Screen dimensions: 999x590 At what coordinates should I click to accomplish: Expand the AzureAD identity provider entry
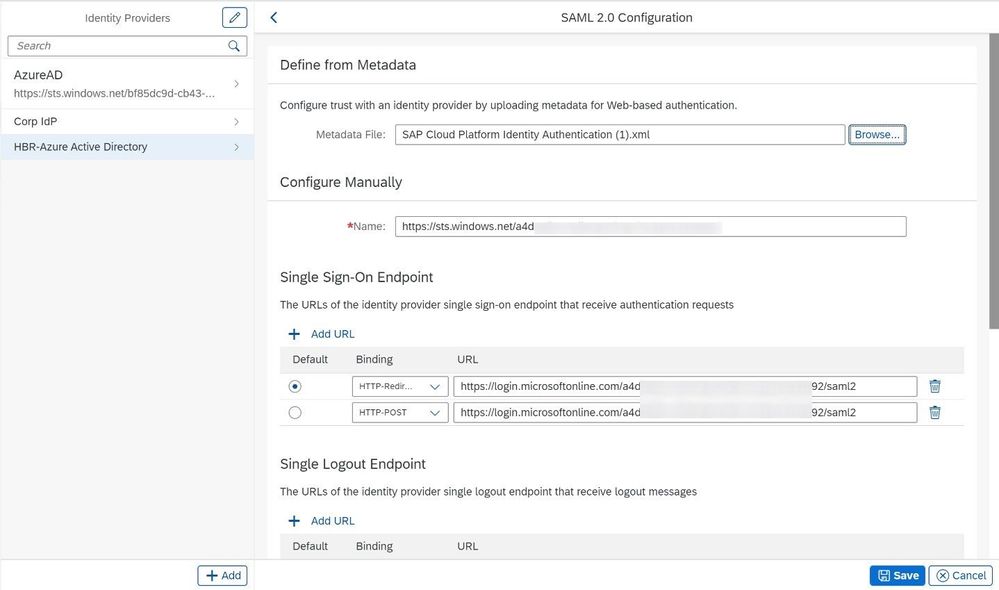tap(236, 84)
